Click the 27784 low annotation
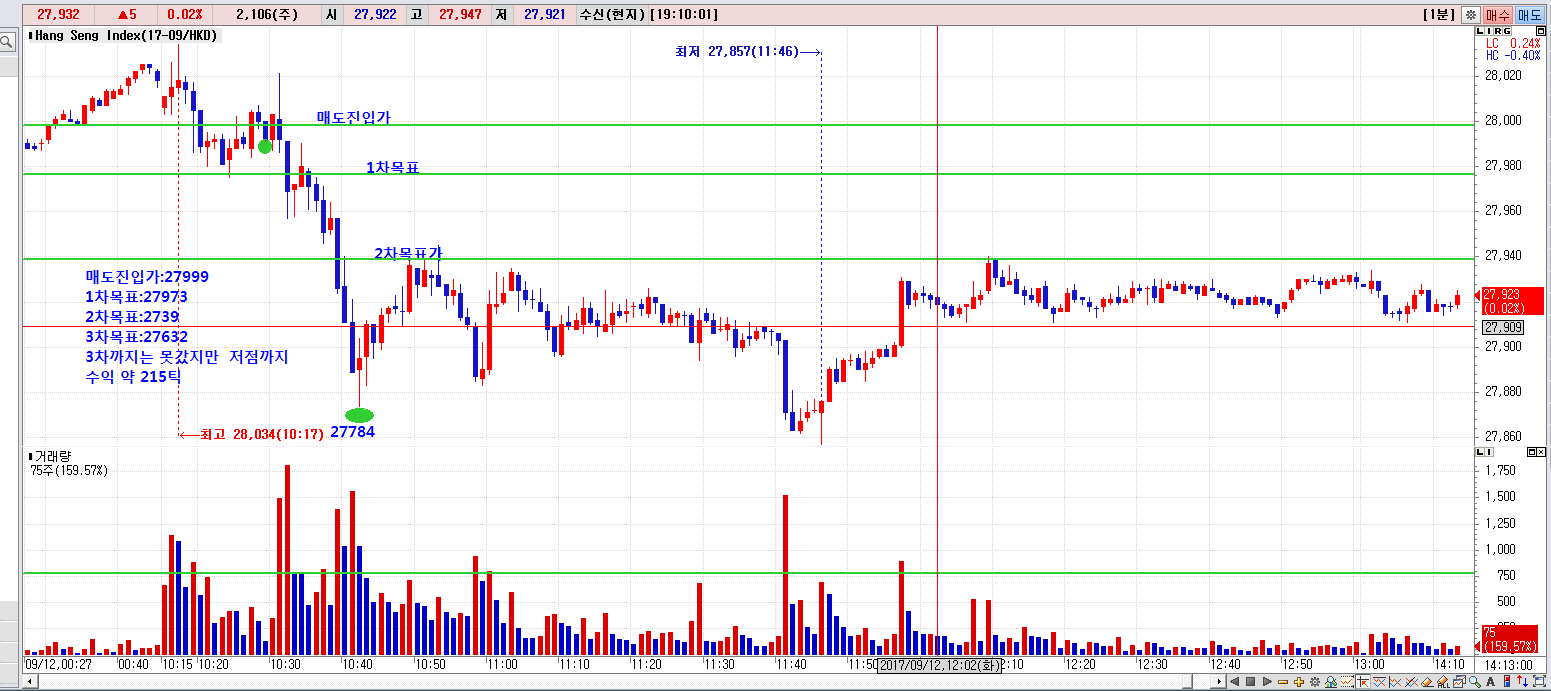The image size is (1551, 691). tap(353, 432)
